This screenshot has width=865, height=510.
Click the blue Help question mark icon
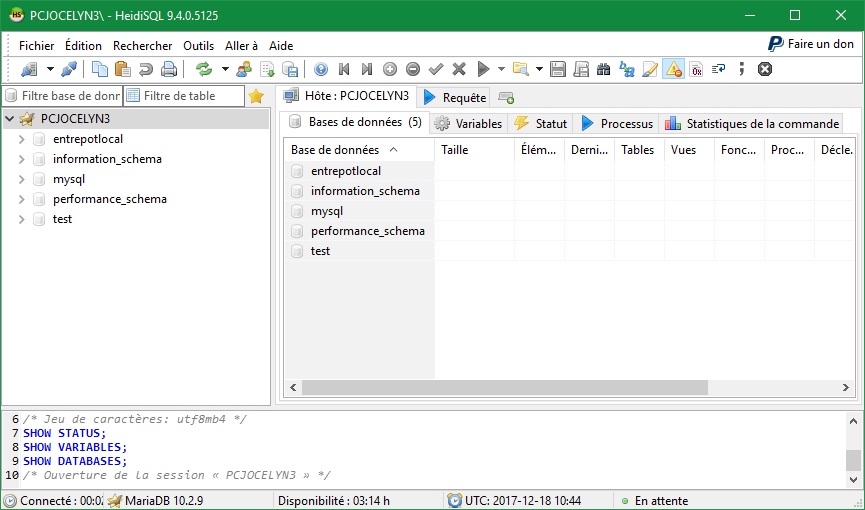point(321,69)
